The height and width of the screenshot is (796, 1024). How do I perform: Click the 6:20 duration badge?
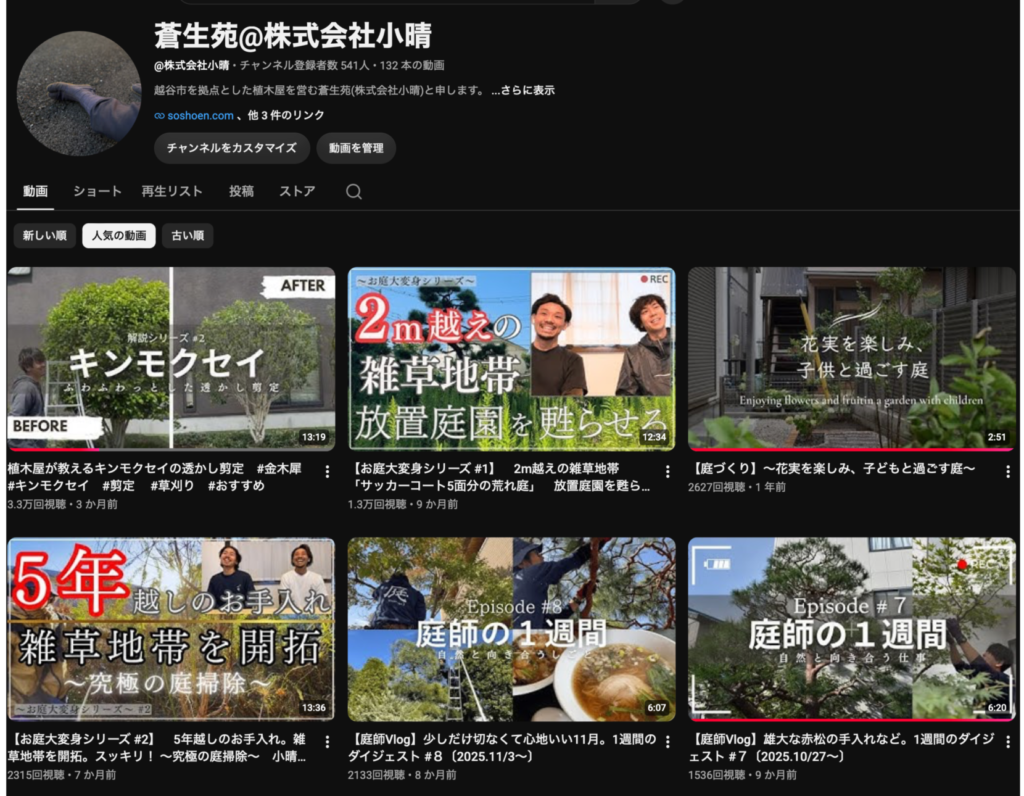(997, 707)
